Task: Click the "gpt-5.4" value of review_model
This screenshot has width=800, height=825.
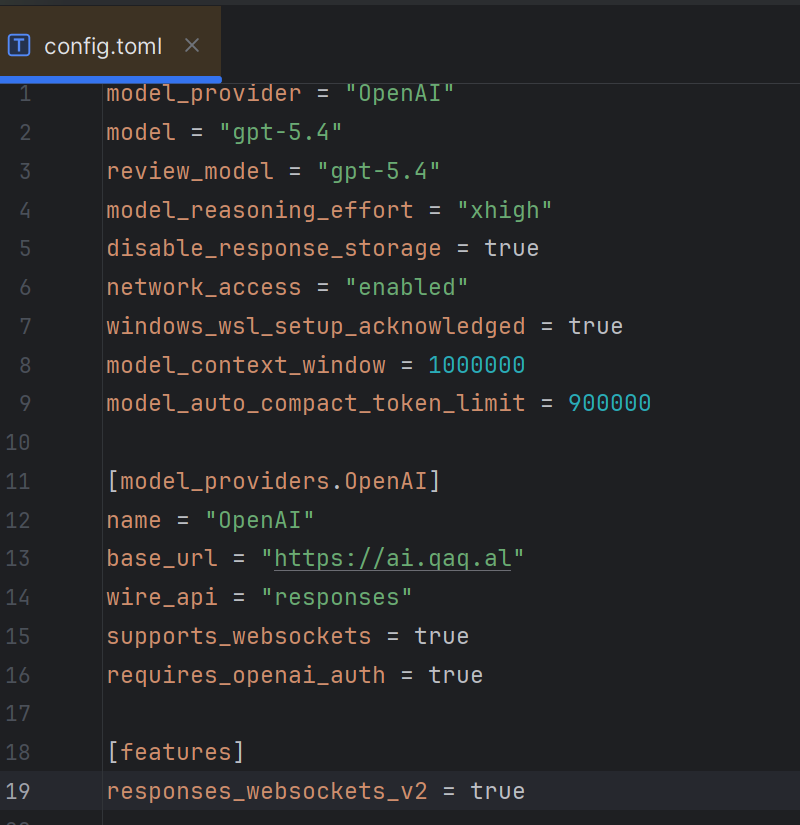Action: (378, 172)
